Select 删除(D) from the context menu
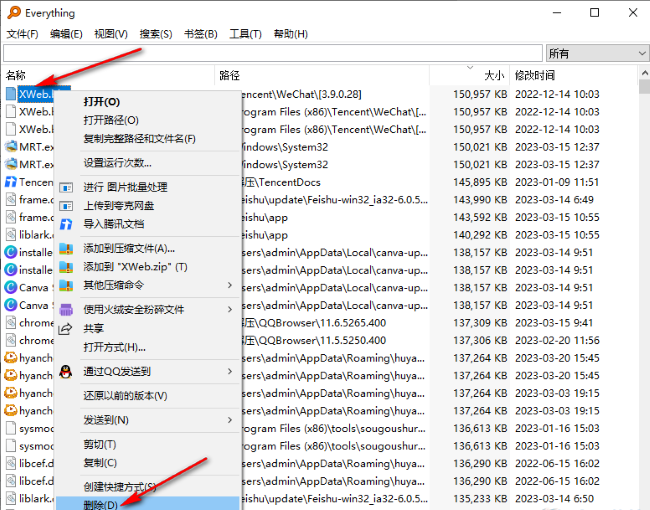The image size is (650, 510). pyautogui.click(x=100, y=504)
